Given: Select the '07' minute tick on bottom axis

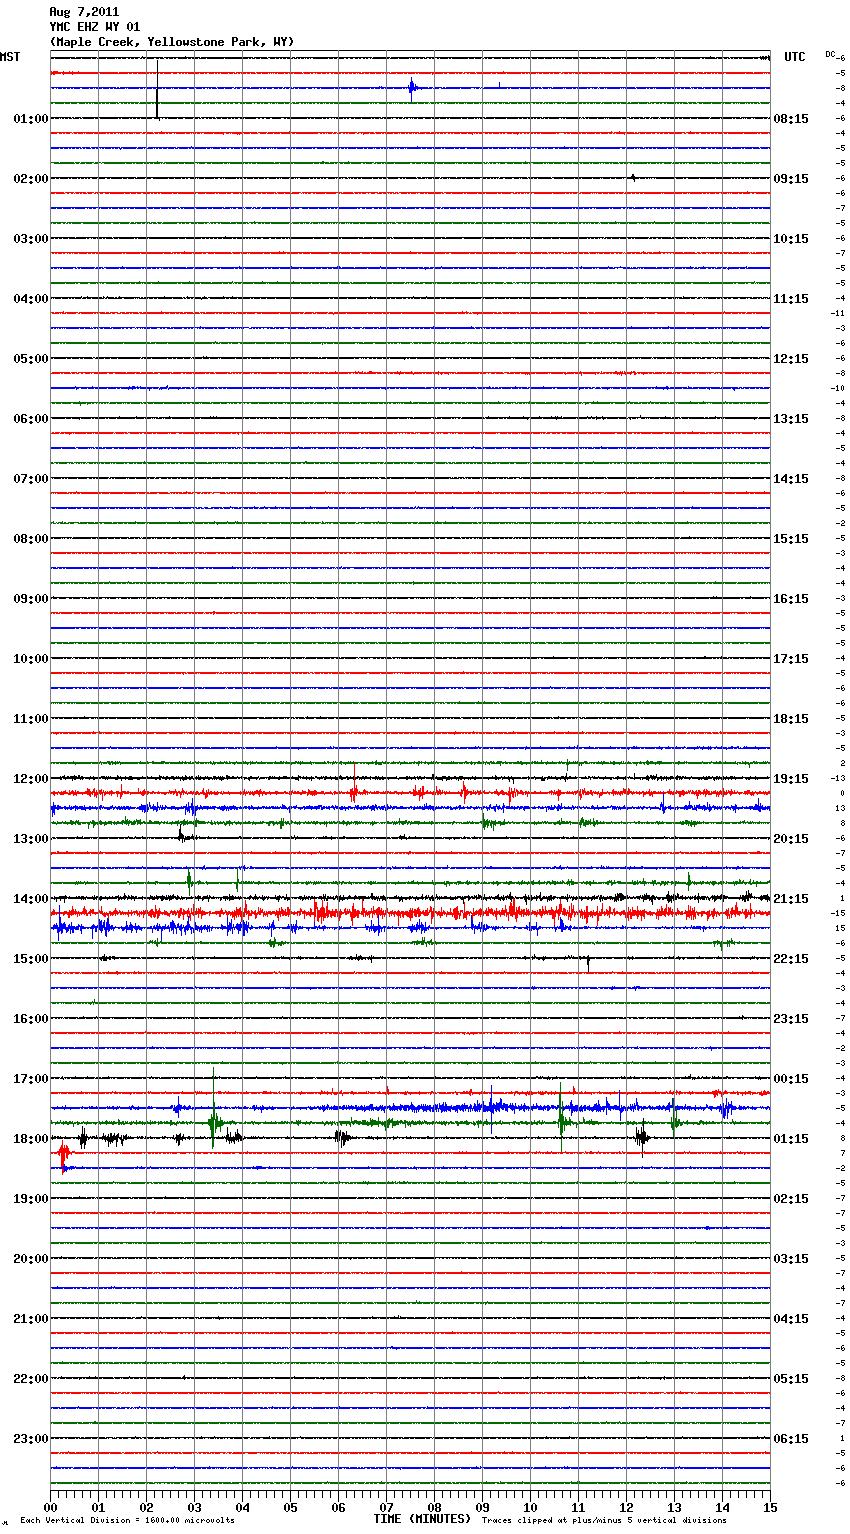Looking at the screenshot, I should (386, 1507).
